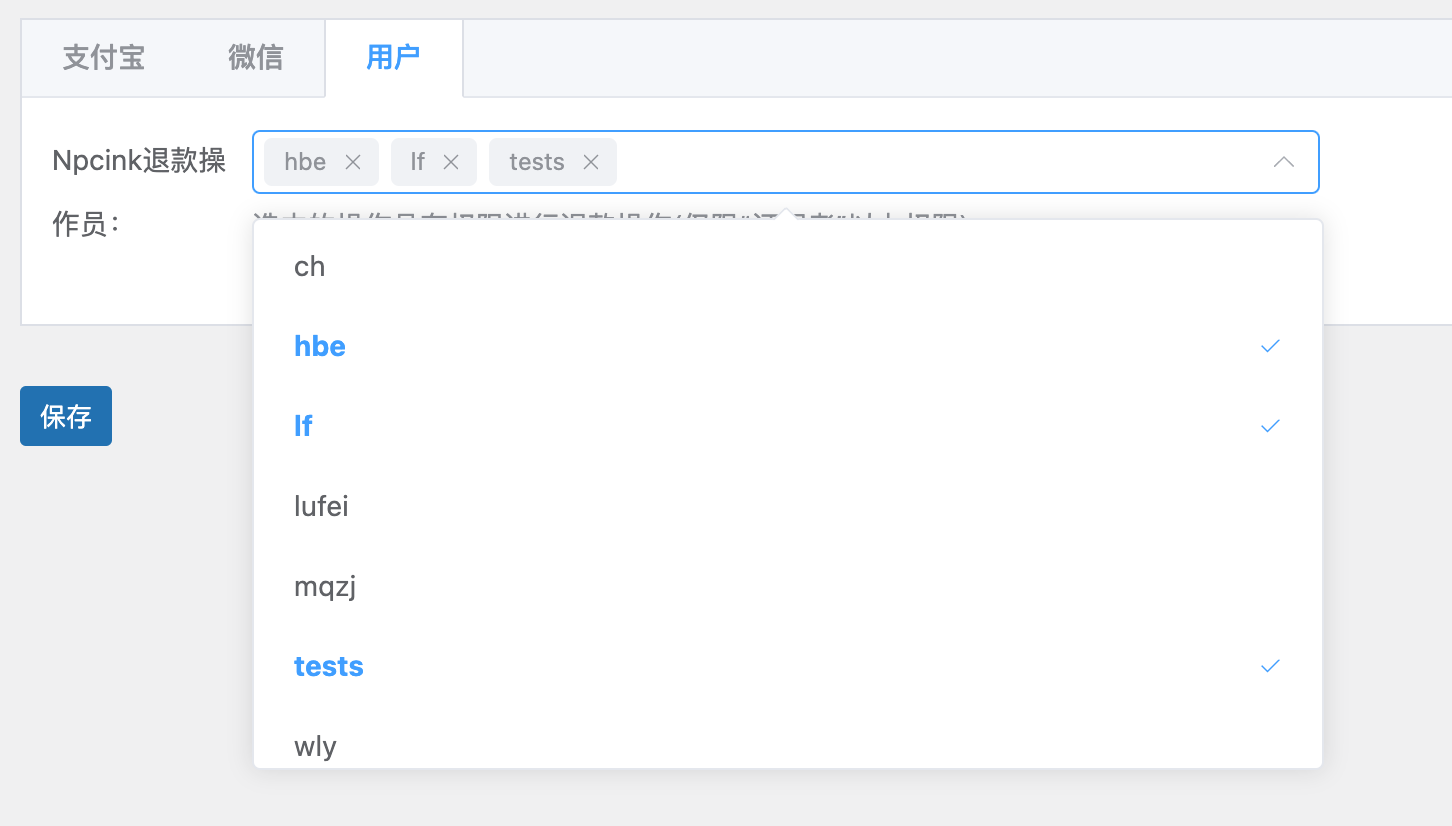Remove the lf tag using its X icon
This screenshot has width=1452, height=826.
pos(451,162)
